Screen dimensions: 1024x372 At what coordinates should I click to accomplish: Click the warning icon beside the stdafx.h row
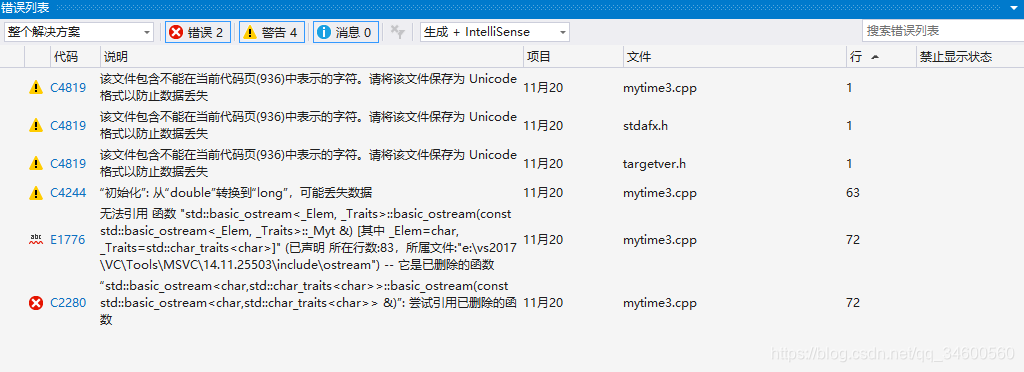coord(36,125)
